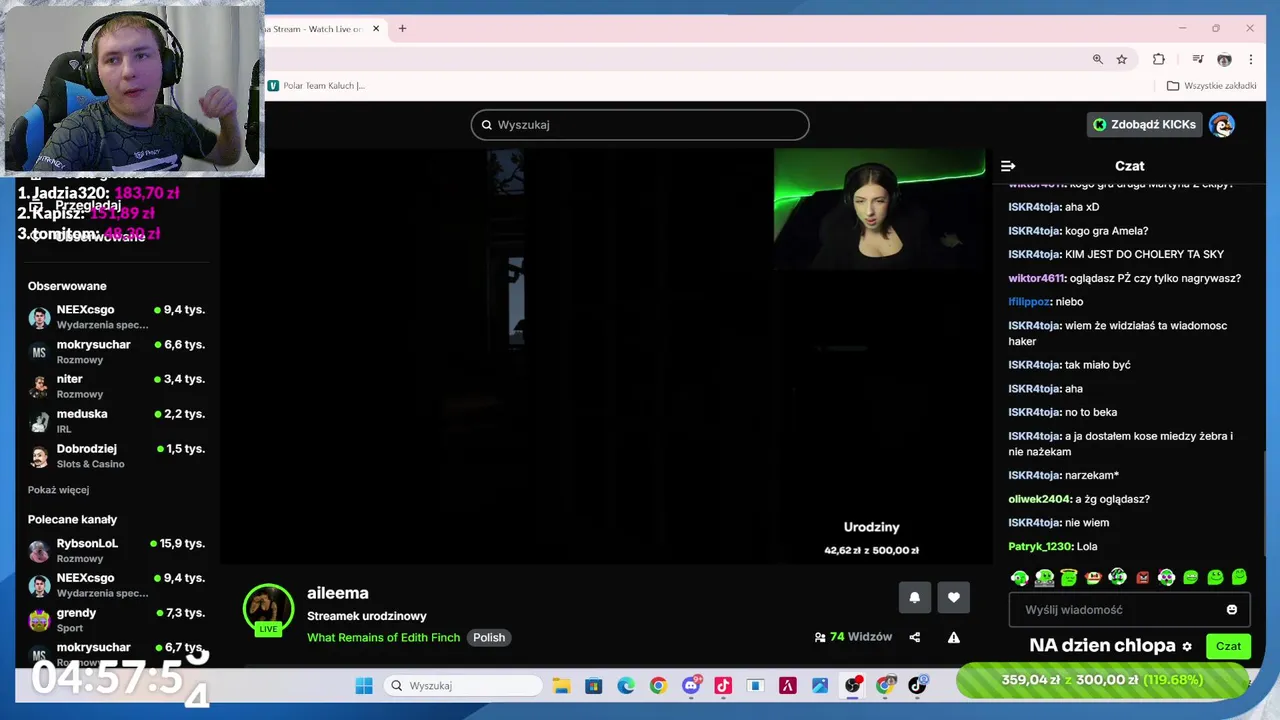This screenshot has width=1280, height=720.
Task: Open NEEXcsgo channel in Obserwowane list
Action: (116, 317)
